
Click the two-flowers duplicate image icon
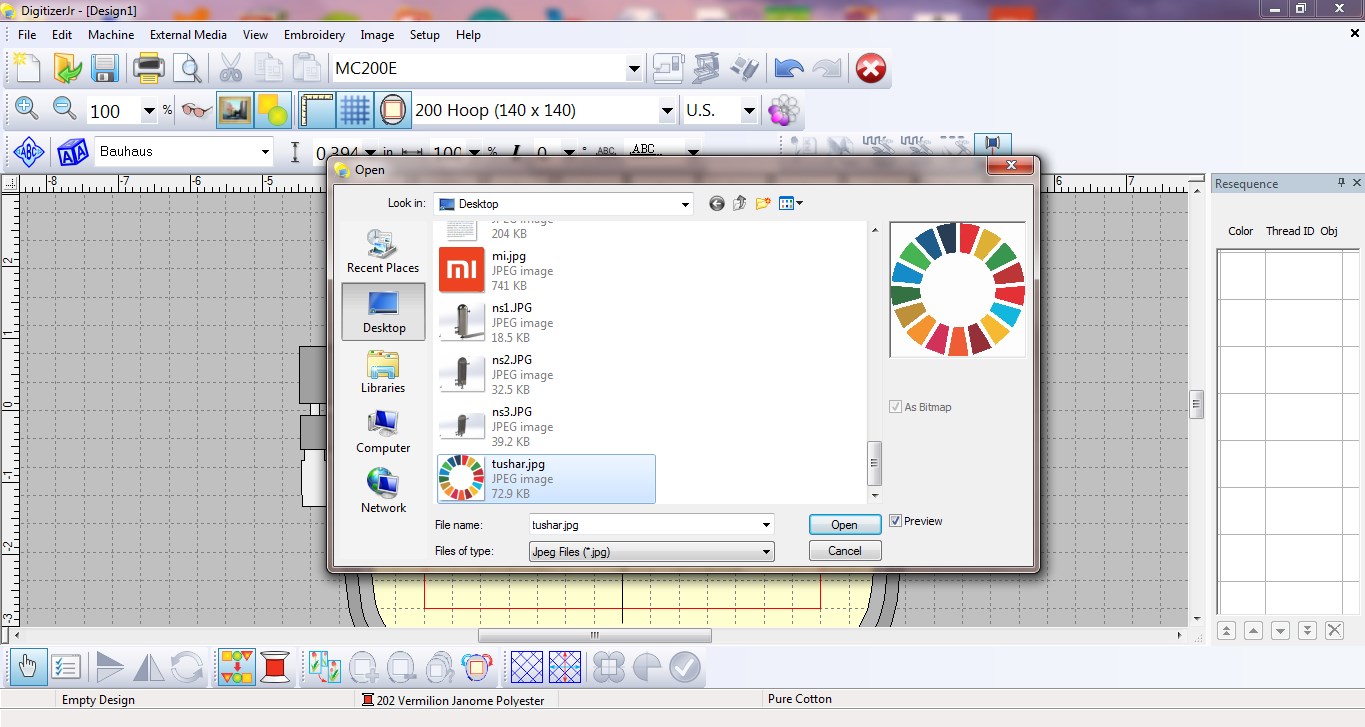click(326, 666)
